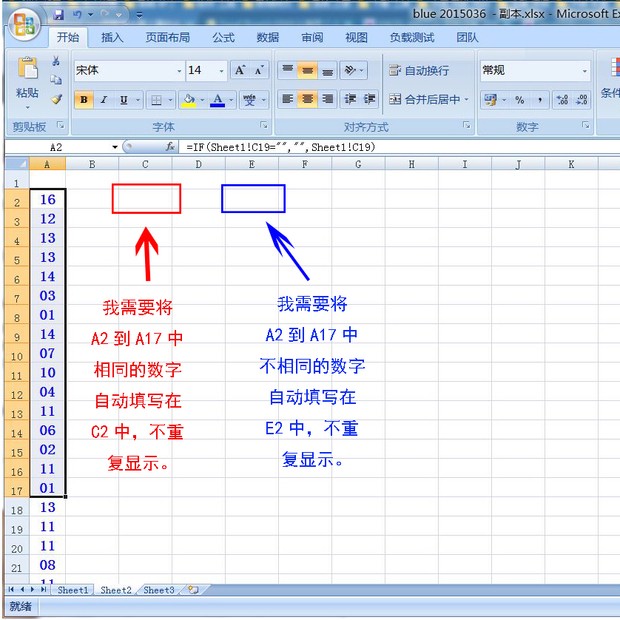Viewport: 620px width, 620px height.
Task: Switch to the 插入 ribbon tab
Action: click(113, 38)
